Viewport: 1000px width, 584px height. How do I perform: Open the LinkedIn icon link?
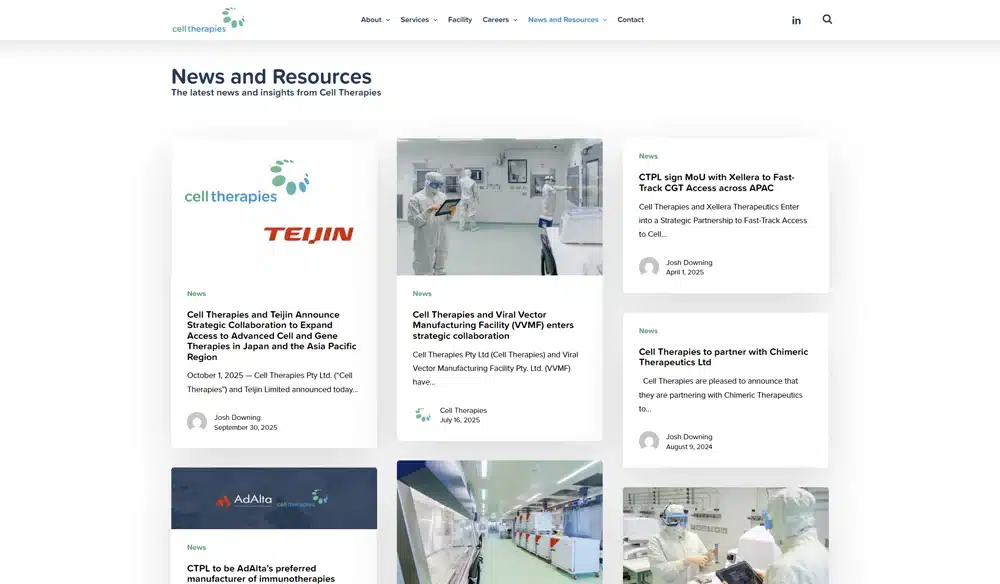[x=796, y=20]
